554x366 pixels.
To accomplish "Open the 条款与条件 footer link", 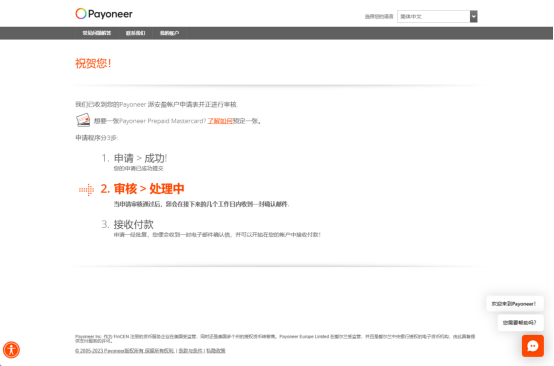I will [191, 351].
